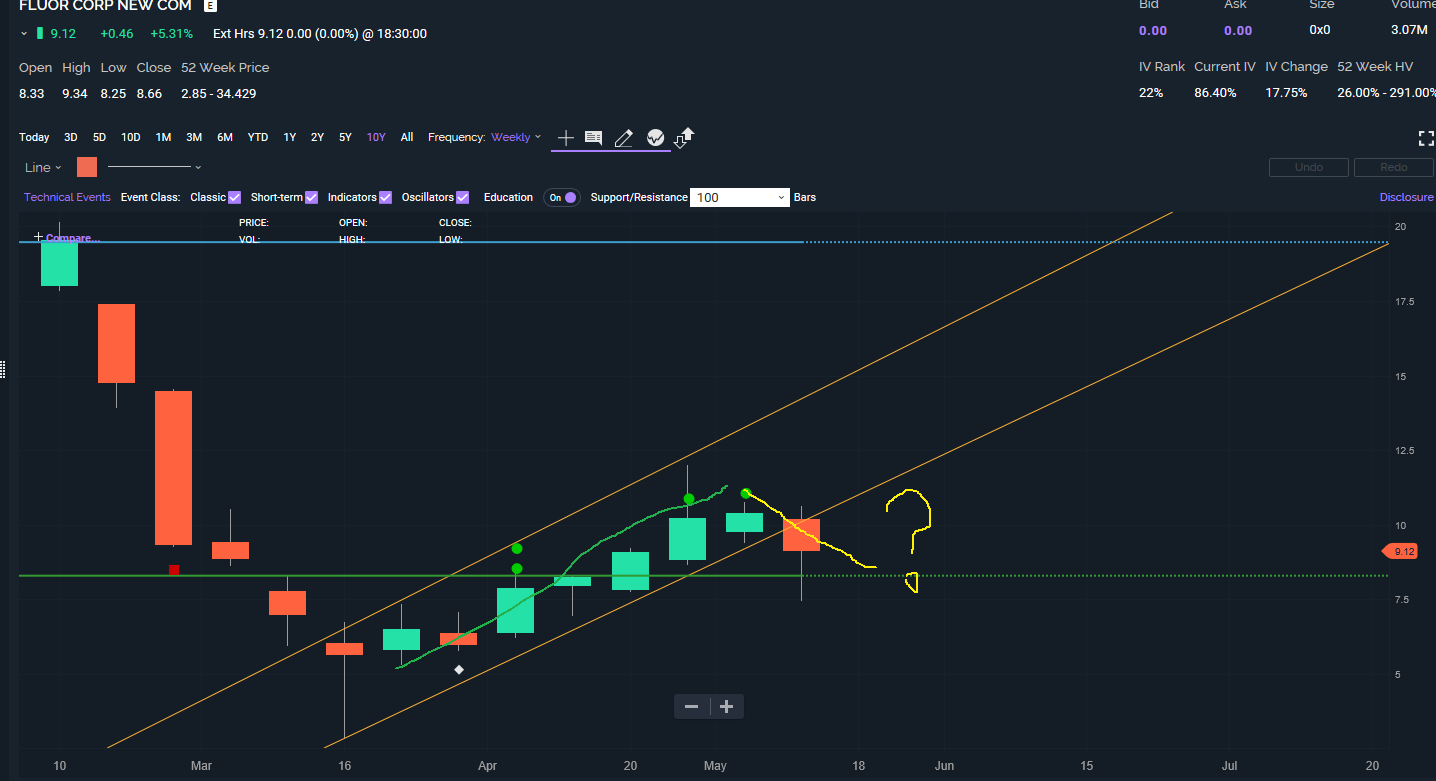Click the Compare add symbol option
1436x781 pixels.
68,238
